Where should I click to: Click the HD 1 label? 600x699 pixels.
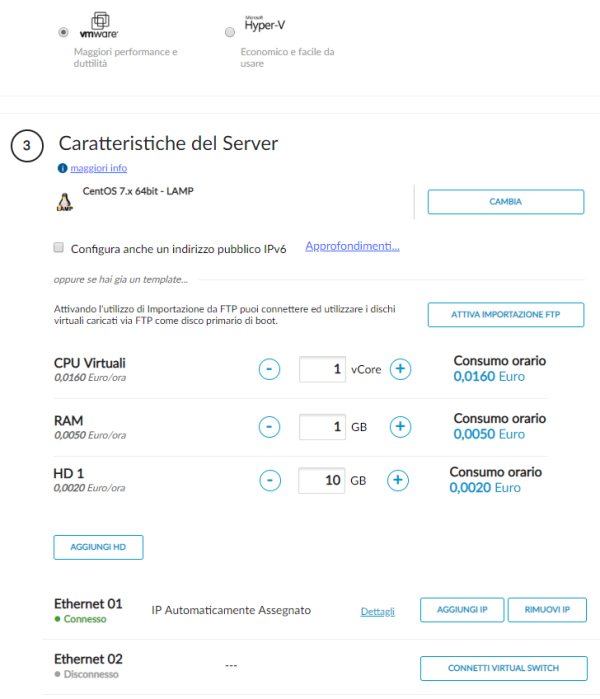69,473
